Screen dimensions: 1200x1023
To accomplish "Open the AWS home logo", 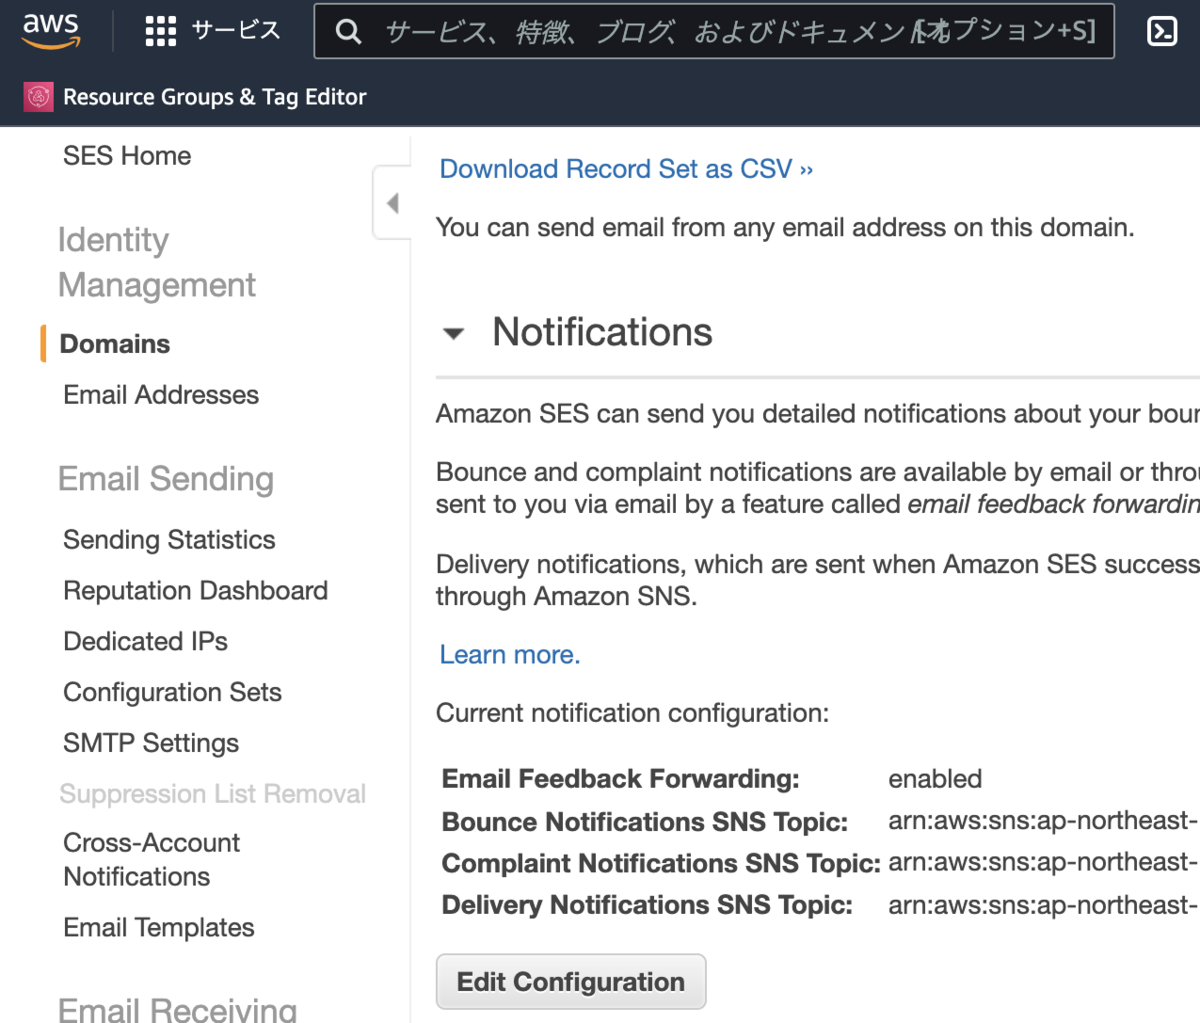I will (x=51, y=31).
